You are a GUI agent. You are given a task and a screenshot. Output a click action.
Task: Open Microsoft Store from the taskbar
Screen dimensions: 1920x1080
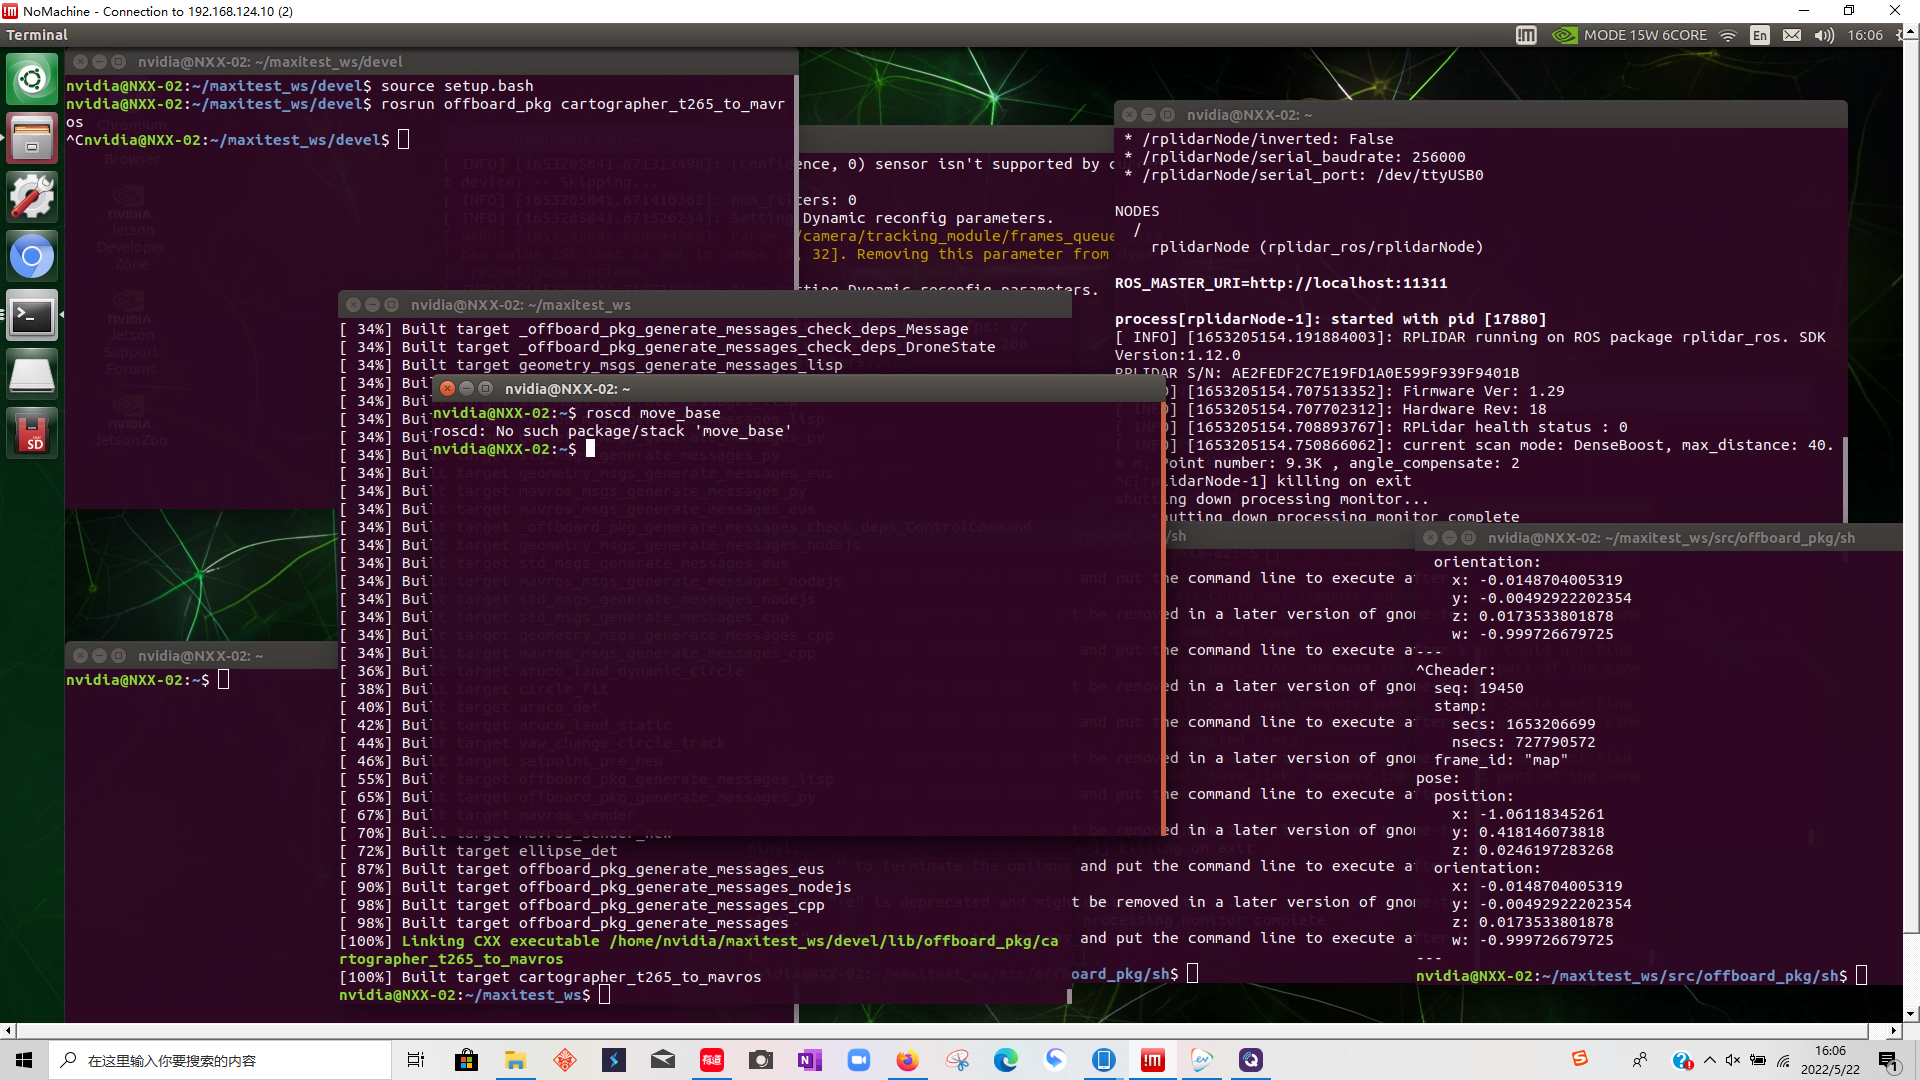pyautogui.click(x=466, y=1060)
